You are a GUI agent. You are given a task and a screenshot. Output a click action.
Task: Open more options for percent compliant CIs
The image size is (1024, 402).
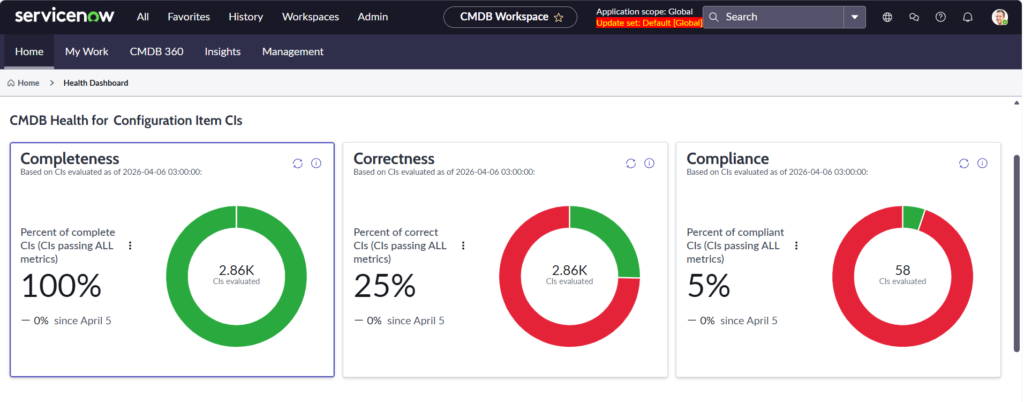pyautogui.click(x=797, y=245)
